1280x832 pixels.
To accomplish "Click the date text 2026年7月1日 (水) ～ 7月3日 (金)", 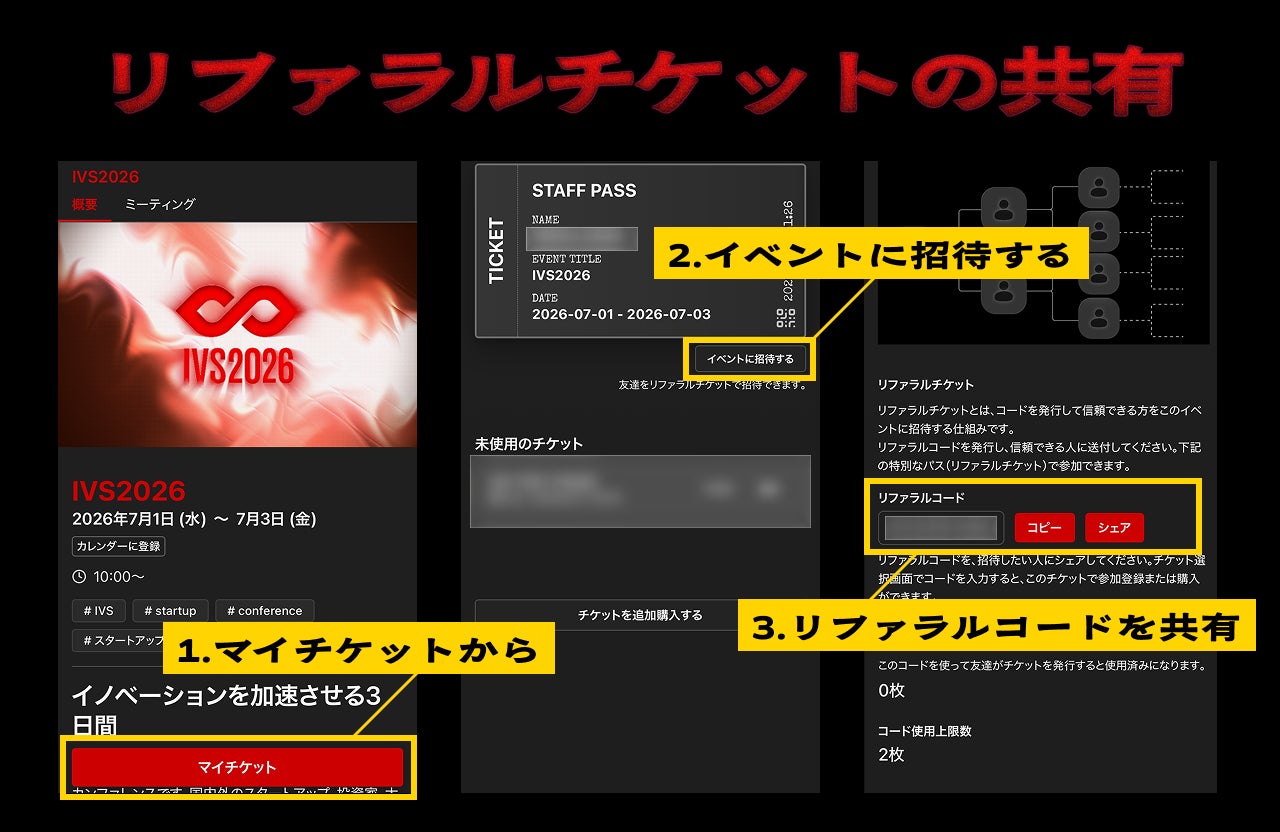I will (194, 519).
